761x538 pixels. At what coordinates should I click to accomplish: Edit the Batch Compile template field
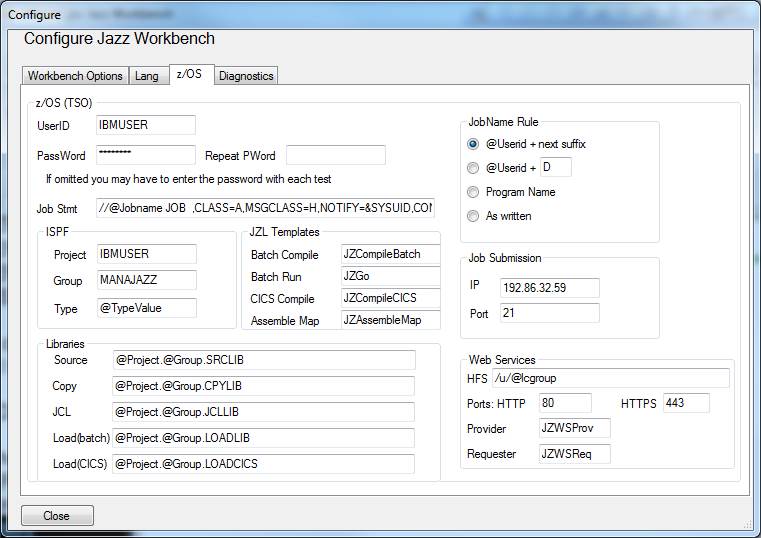click(391, 254)
